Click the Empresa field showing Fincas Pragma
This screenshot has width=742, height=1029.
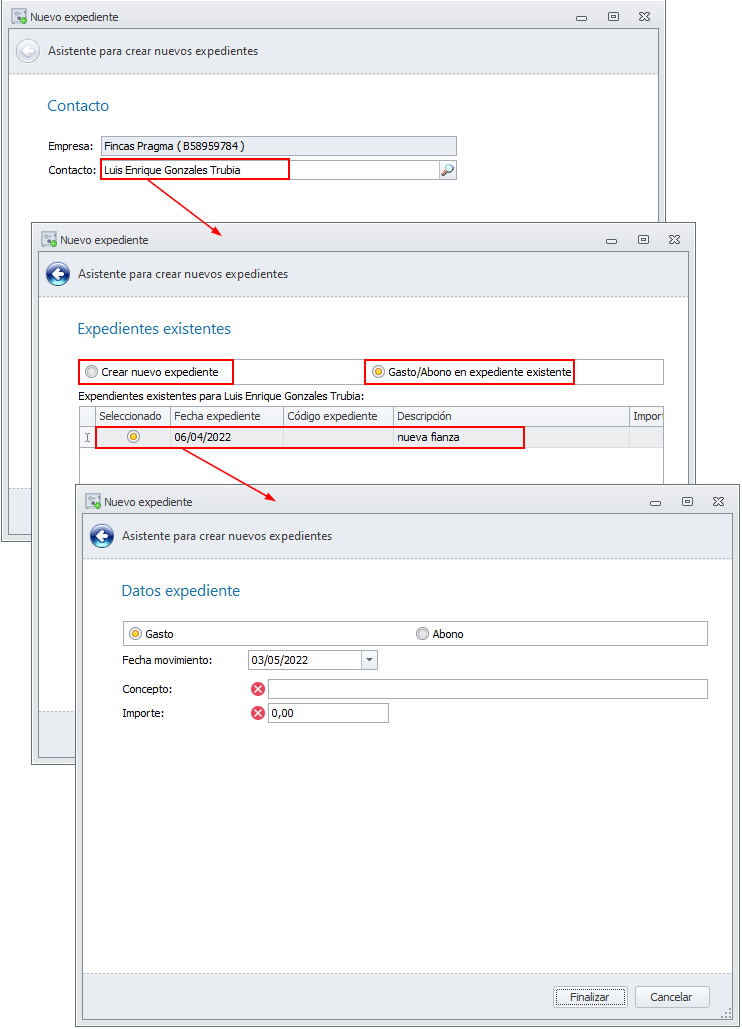pyautogui.click(x=279, y=146)
